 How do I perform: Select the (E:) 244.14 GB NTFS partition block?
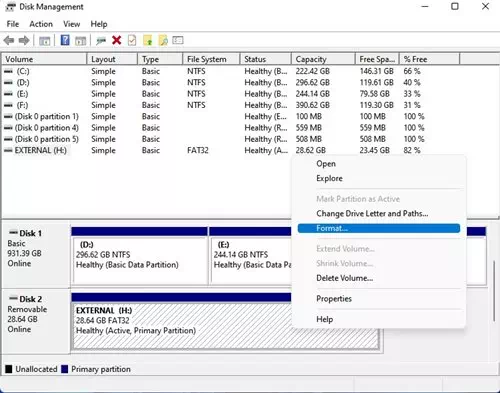coord(250,256)
